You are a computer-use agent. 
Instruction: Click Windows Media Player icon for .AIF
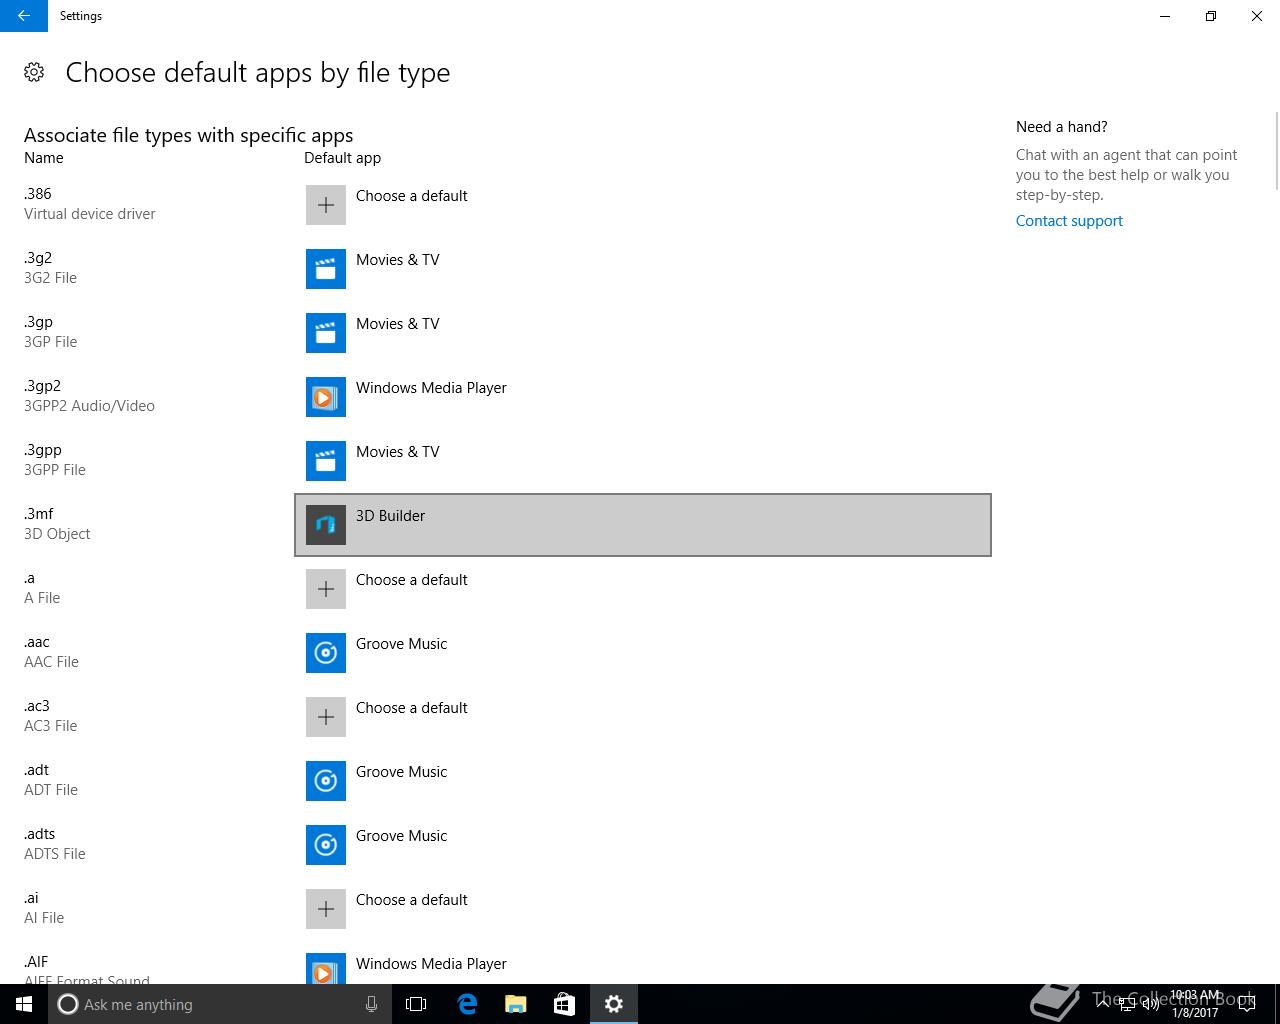(326, 968)
